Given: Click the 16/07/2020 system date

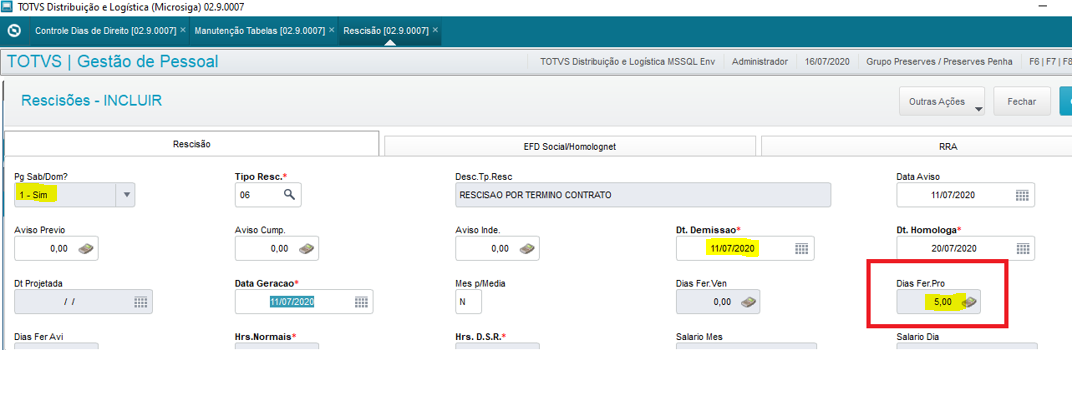Looking at the screenshot, I should [827, 62].
